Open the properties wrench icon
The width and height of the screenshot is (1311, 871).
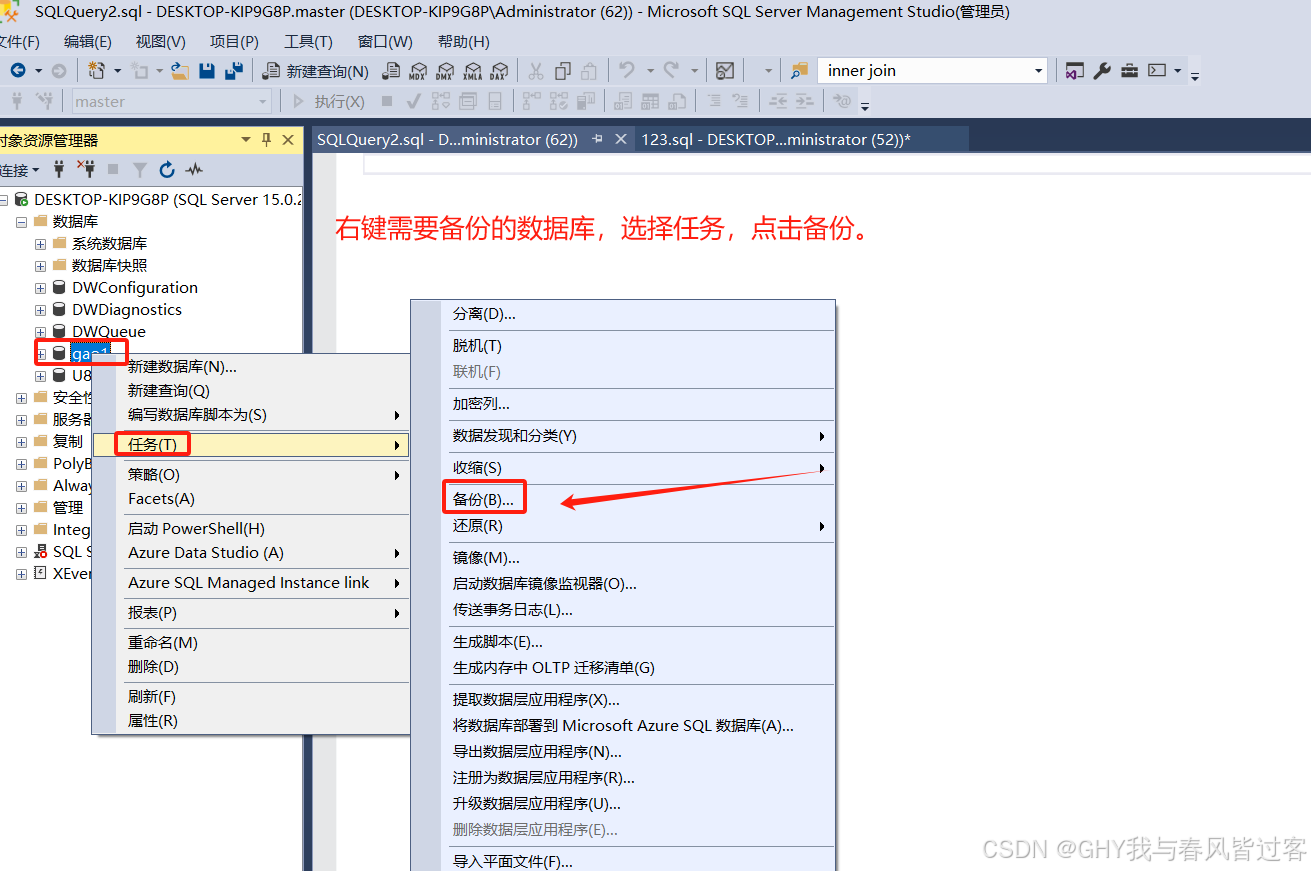tap(1102, 71)
